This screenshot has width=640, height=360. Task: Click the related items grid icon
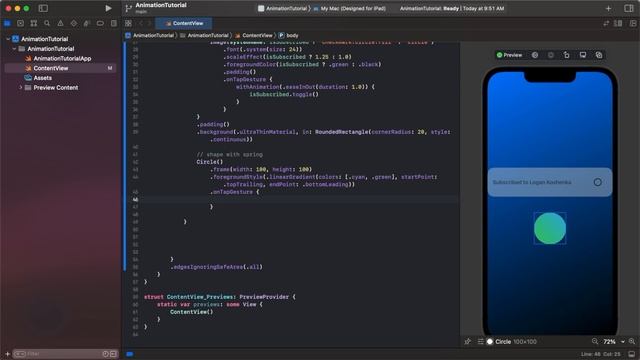coord(128,23)
